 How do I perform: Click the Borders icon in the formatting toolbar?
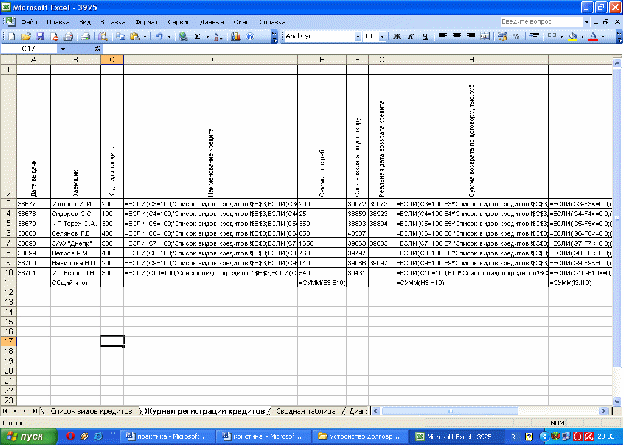(552, 36)
